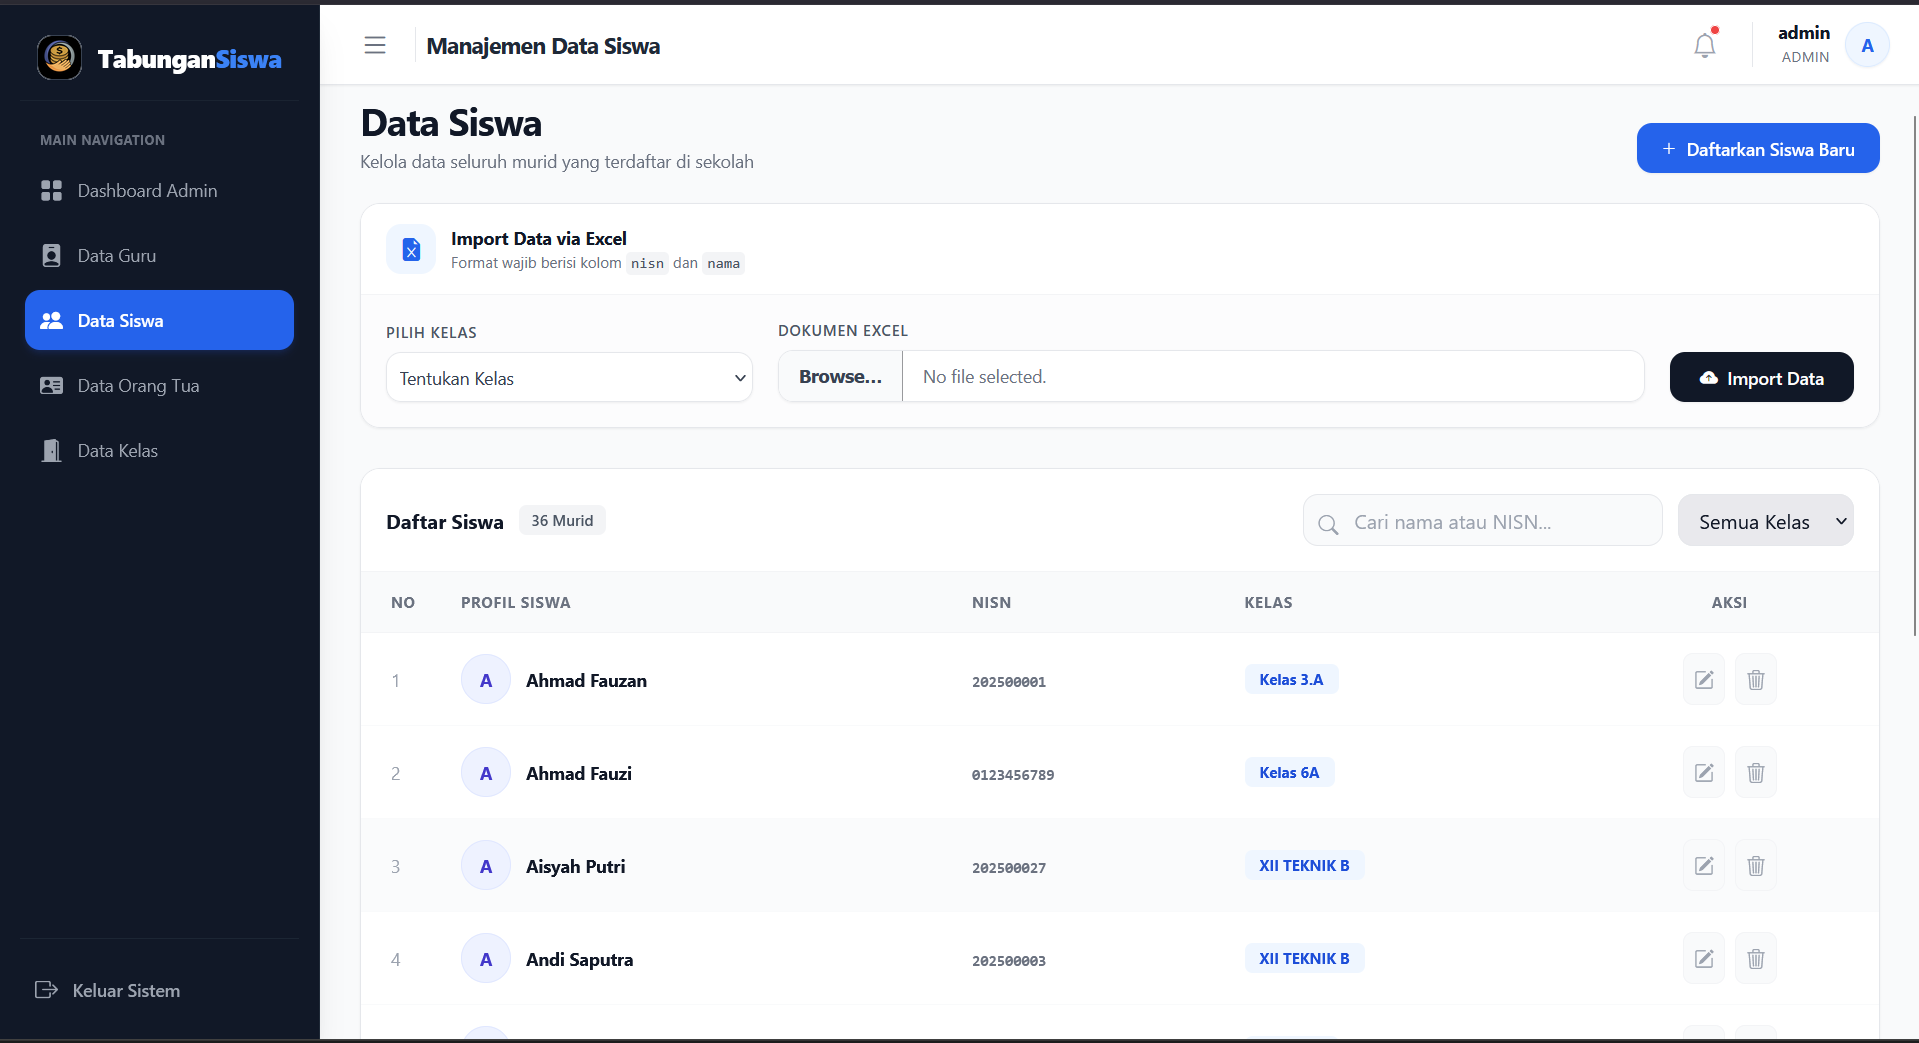Click avatar of Andi Saputra
The image size is (1919, 1043).
point(486,959)
